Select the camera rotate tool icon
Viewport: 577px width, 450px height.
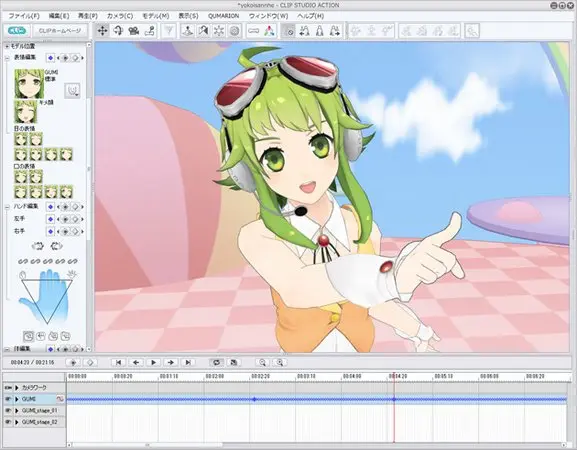click(118, 31)
